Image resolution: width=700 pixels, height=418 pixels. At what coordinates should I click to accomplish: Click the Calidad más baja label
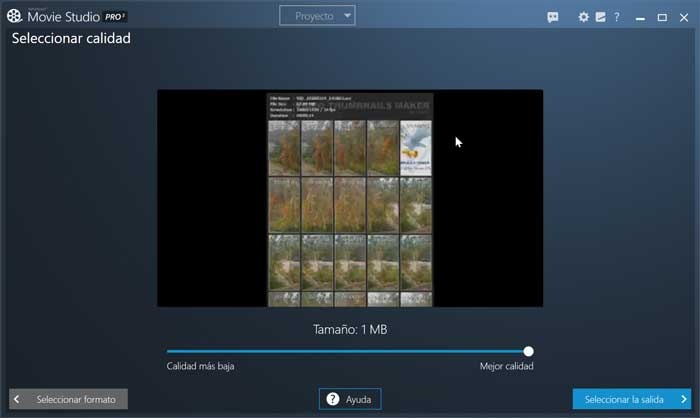point(200,366)
